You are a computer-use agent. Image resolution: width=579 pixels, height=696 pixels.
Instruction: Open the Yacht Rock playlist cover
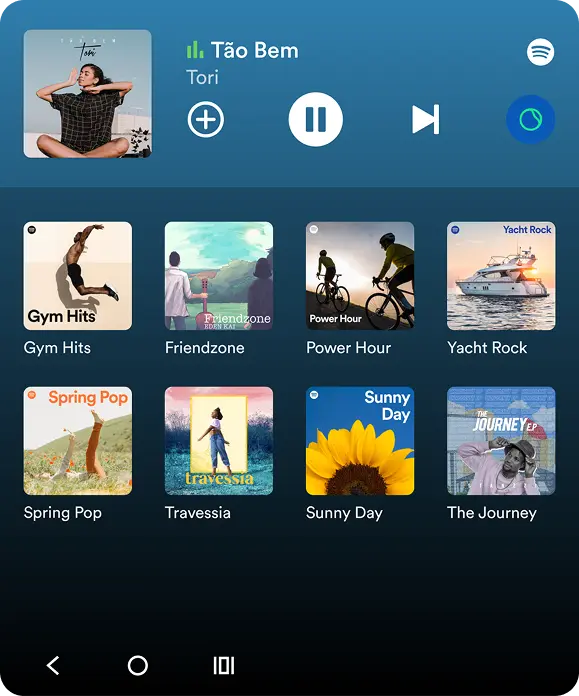501,276
